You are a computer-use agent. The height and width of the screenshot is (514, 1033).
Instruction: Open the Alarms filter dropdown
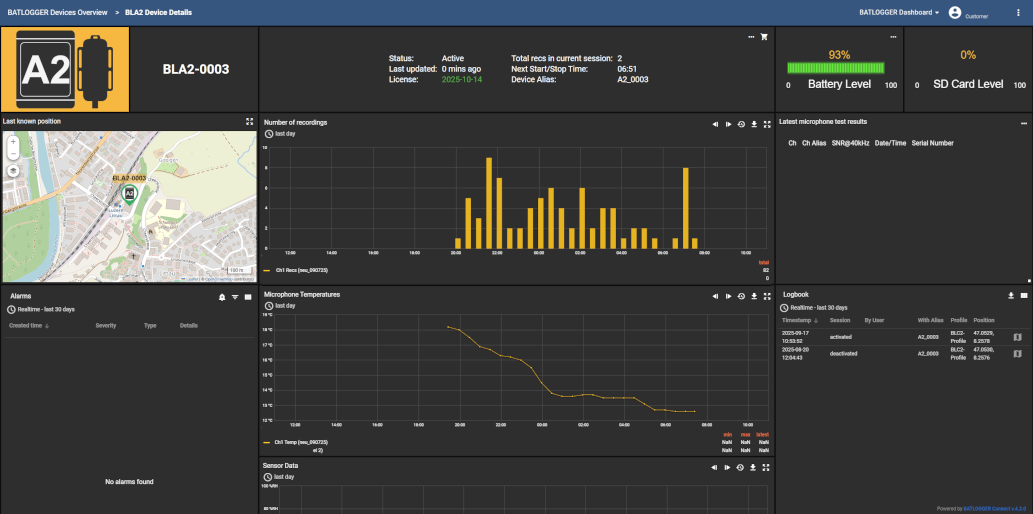[x=235, y=297]
